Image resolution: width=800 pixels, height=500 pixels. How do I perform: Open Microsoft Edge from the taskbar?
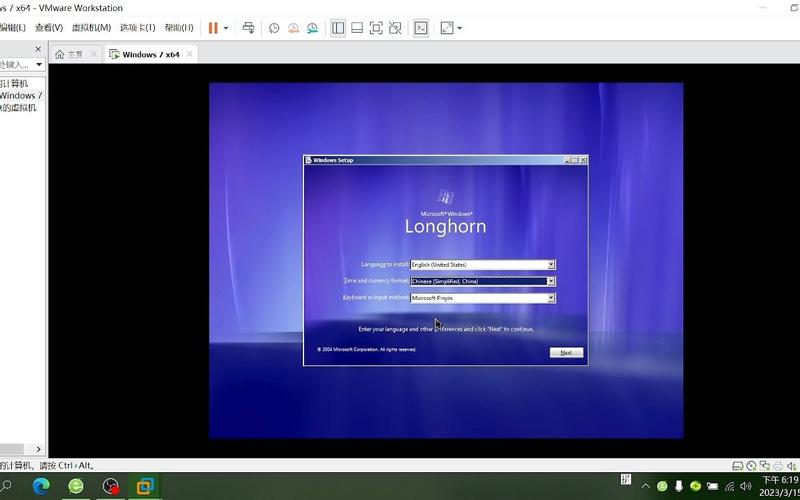click(41, 486)
